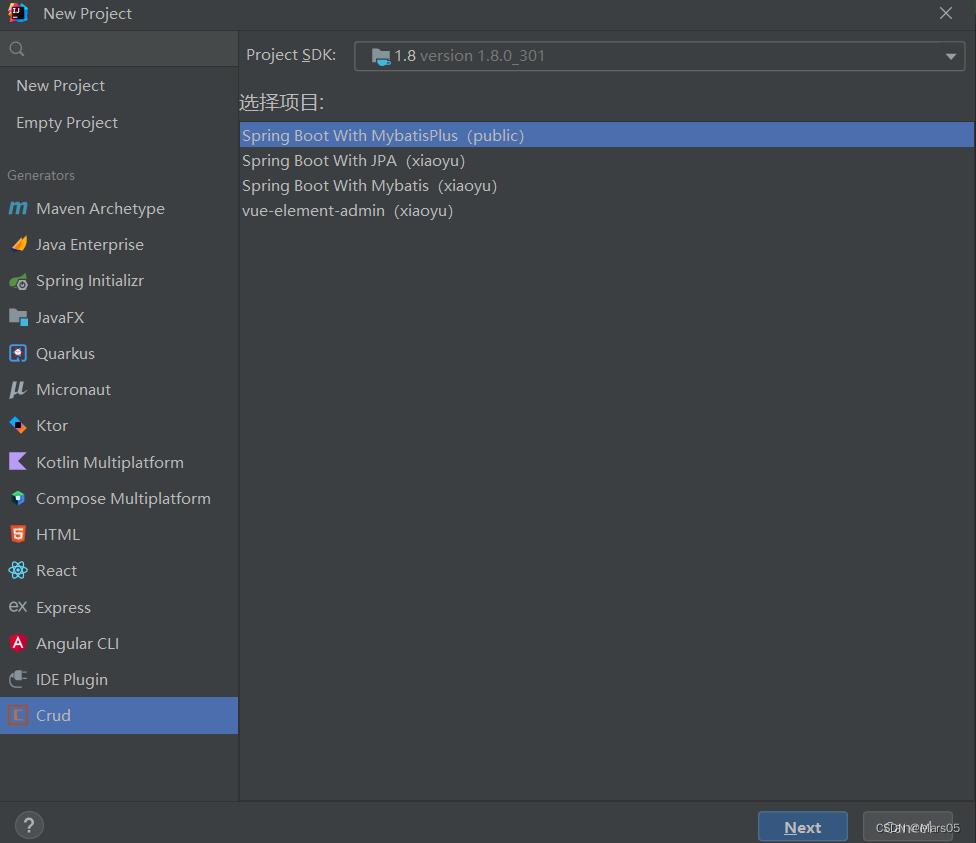Select Spring Boot With JPA (xiaoyu)
Viewport: 976px width, 843px height.
tap(606, 161)
